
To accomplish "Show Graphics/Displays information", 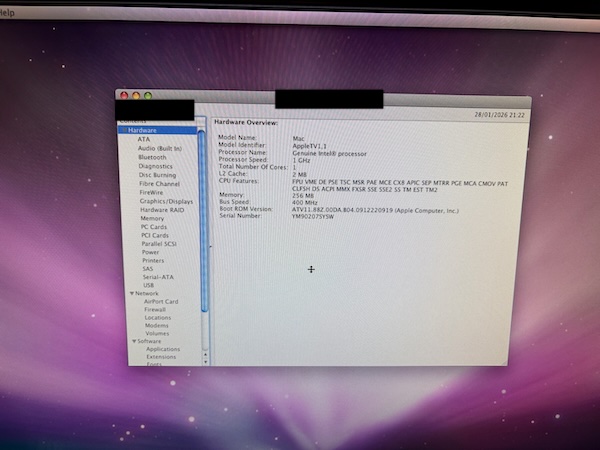I will pos(166,201).
